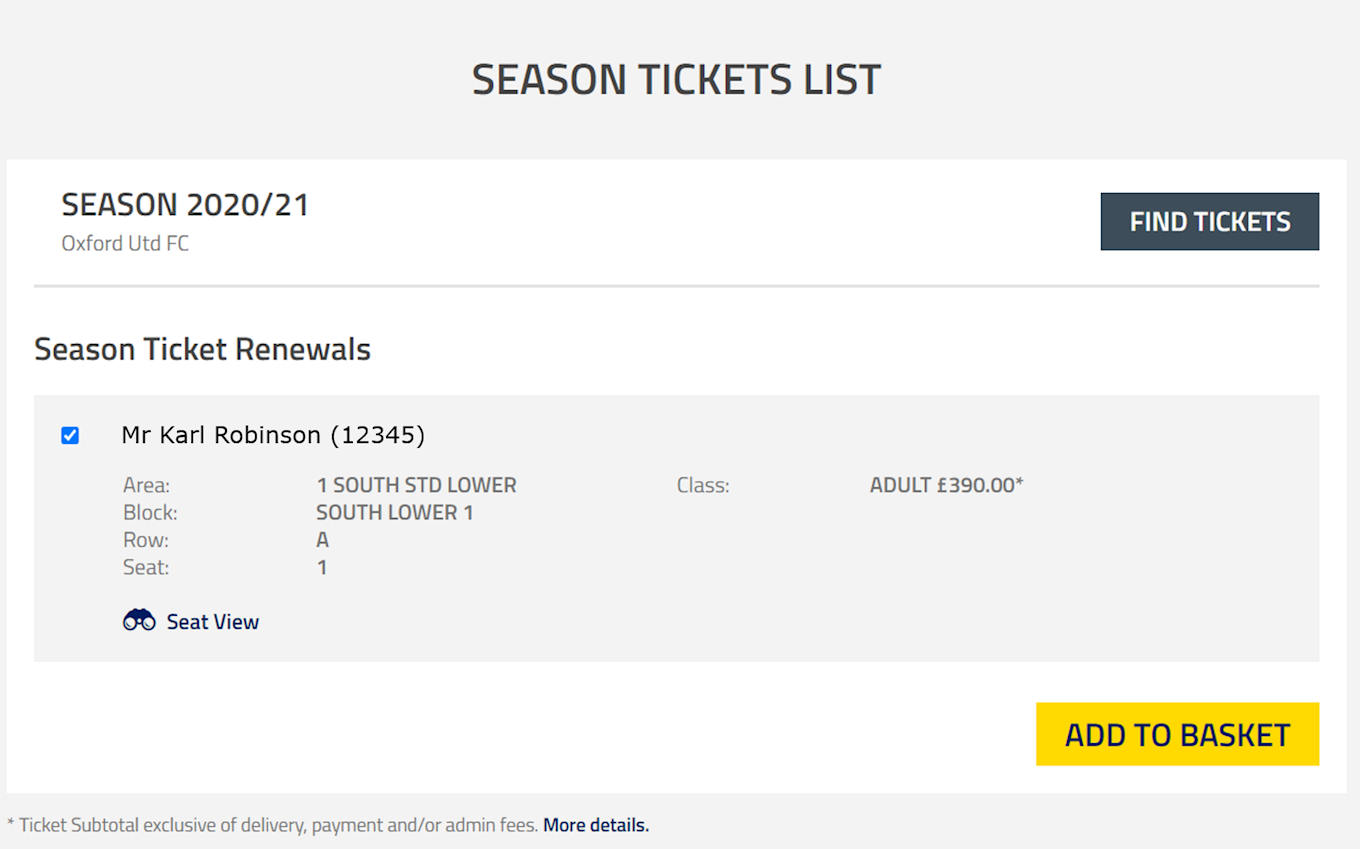Viewport: 1360px width, 849px height.
Task: Click the SEASON 2020/21 heading
Action: (185, 205)
